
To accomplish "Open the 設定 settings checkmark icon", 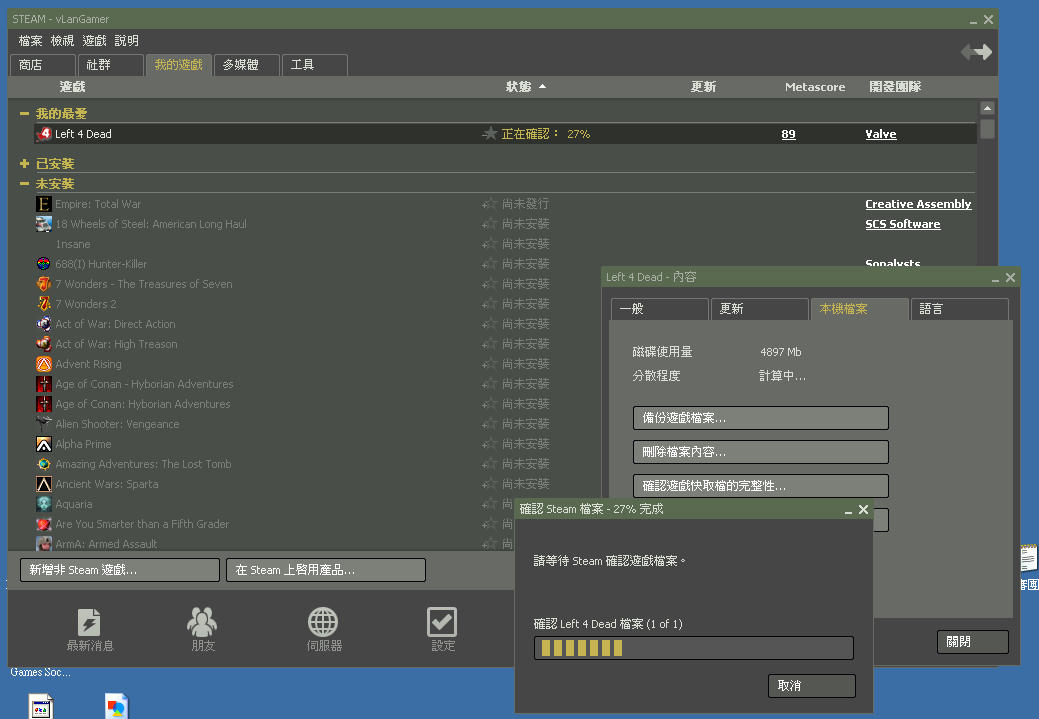I will click(442, 622).
